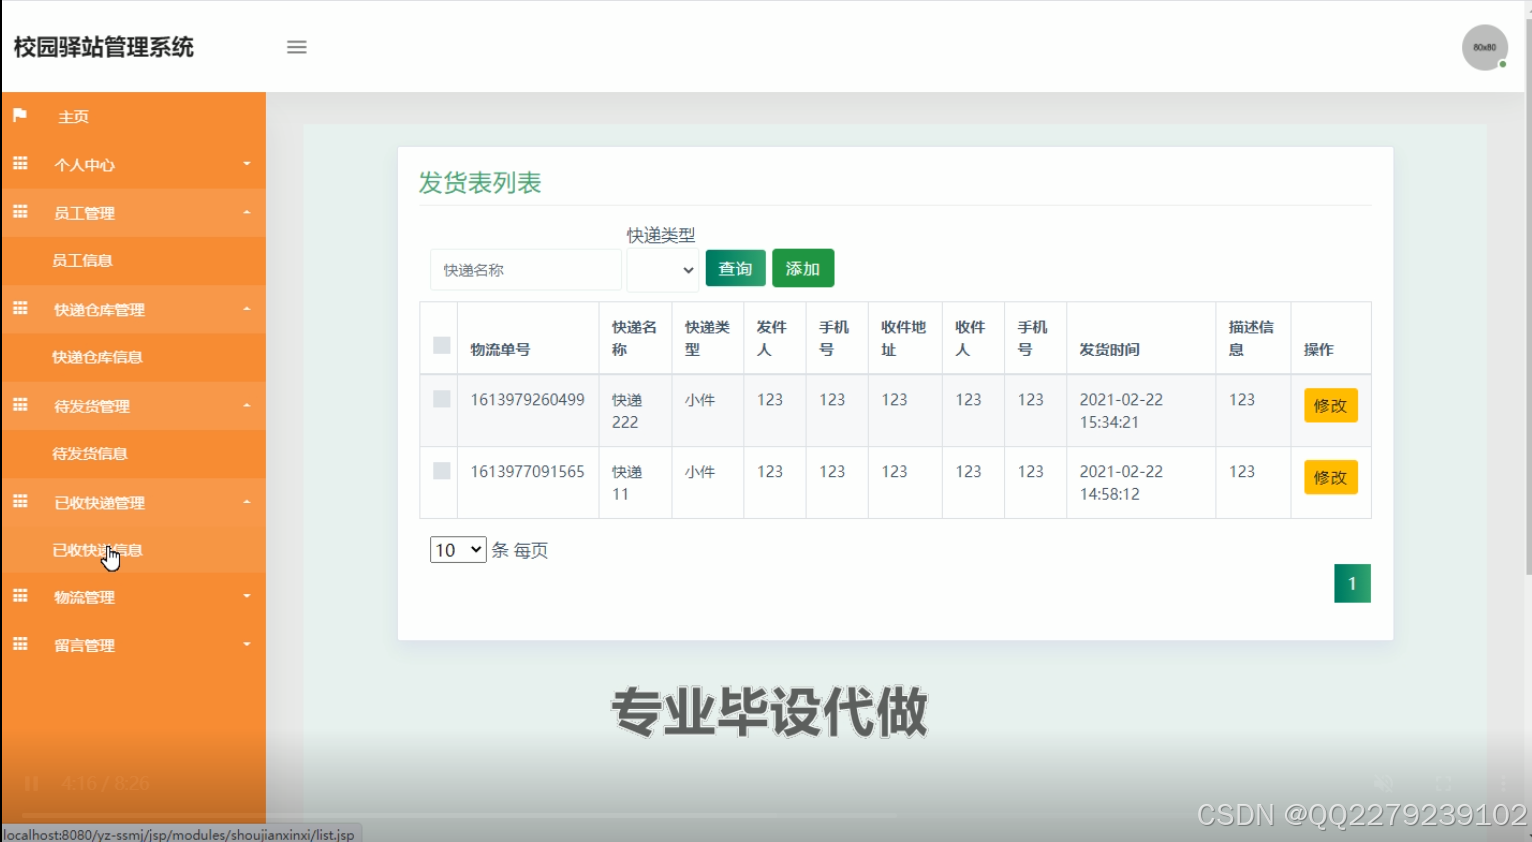Click the 添加 button to add a record

(x=803, y=268)
